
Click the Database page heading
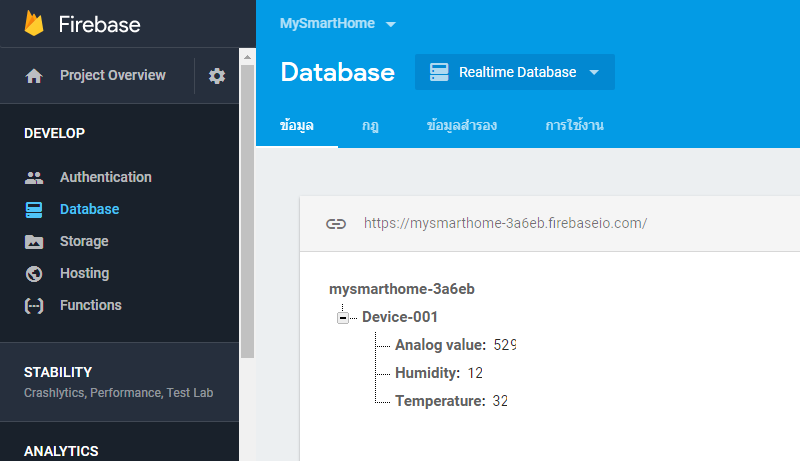coord(338,72)
